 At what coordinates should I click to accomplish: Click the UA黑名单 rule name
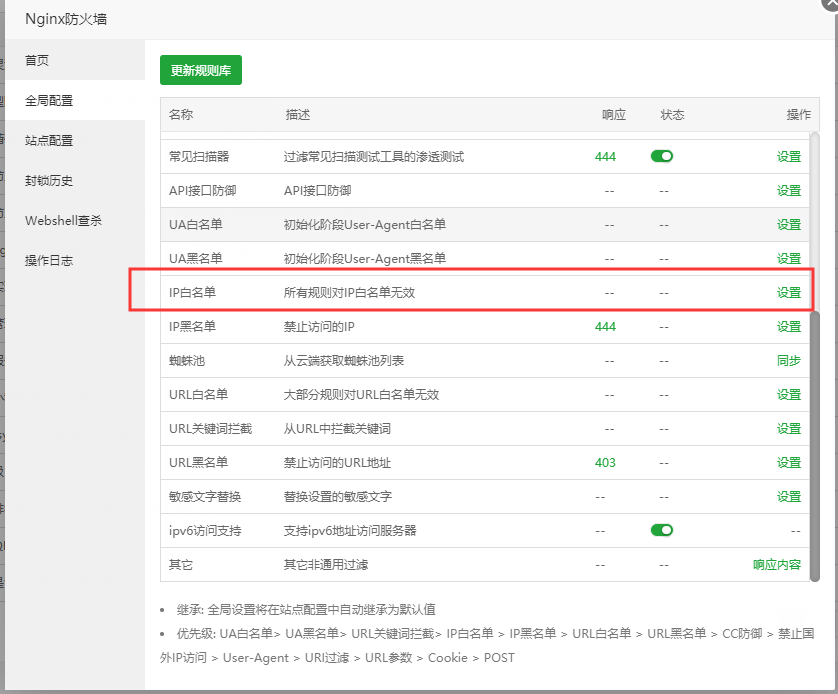pyautogui.click(x=196, y=259)
